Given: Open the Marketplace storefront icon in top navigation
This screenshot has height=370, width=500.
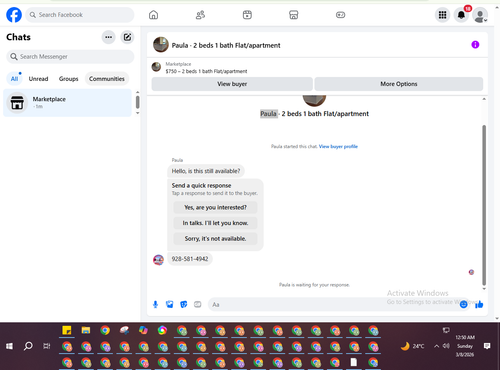Looking at the screenshot, I should (294, 15).
